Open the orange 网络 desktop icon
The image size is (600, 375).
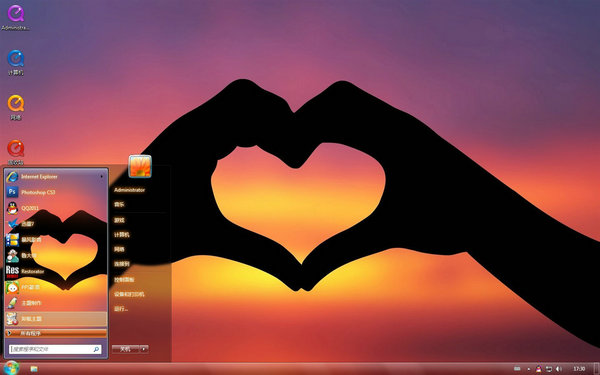(16, 107)
